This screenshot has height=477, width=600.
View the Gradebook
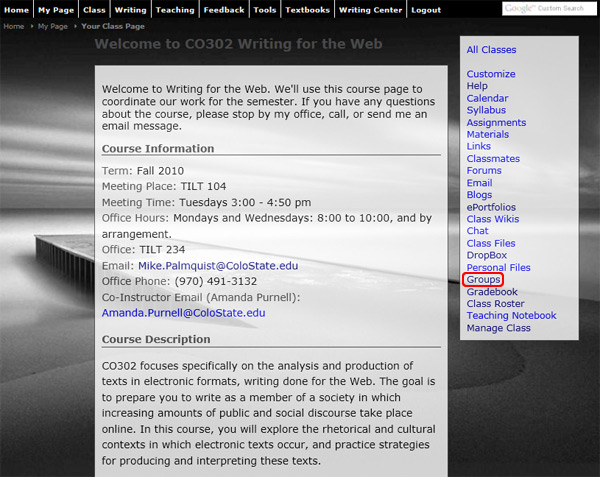(492, 292)
